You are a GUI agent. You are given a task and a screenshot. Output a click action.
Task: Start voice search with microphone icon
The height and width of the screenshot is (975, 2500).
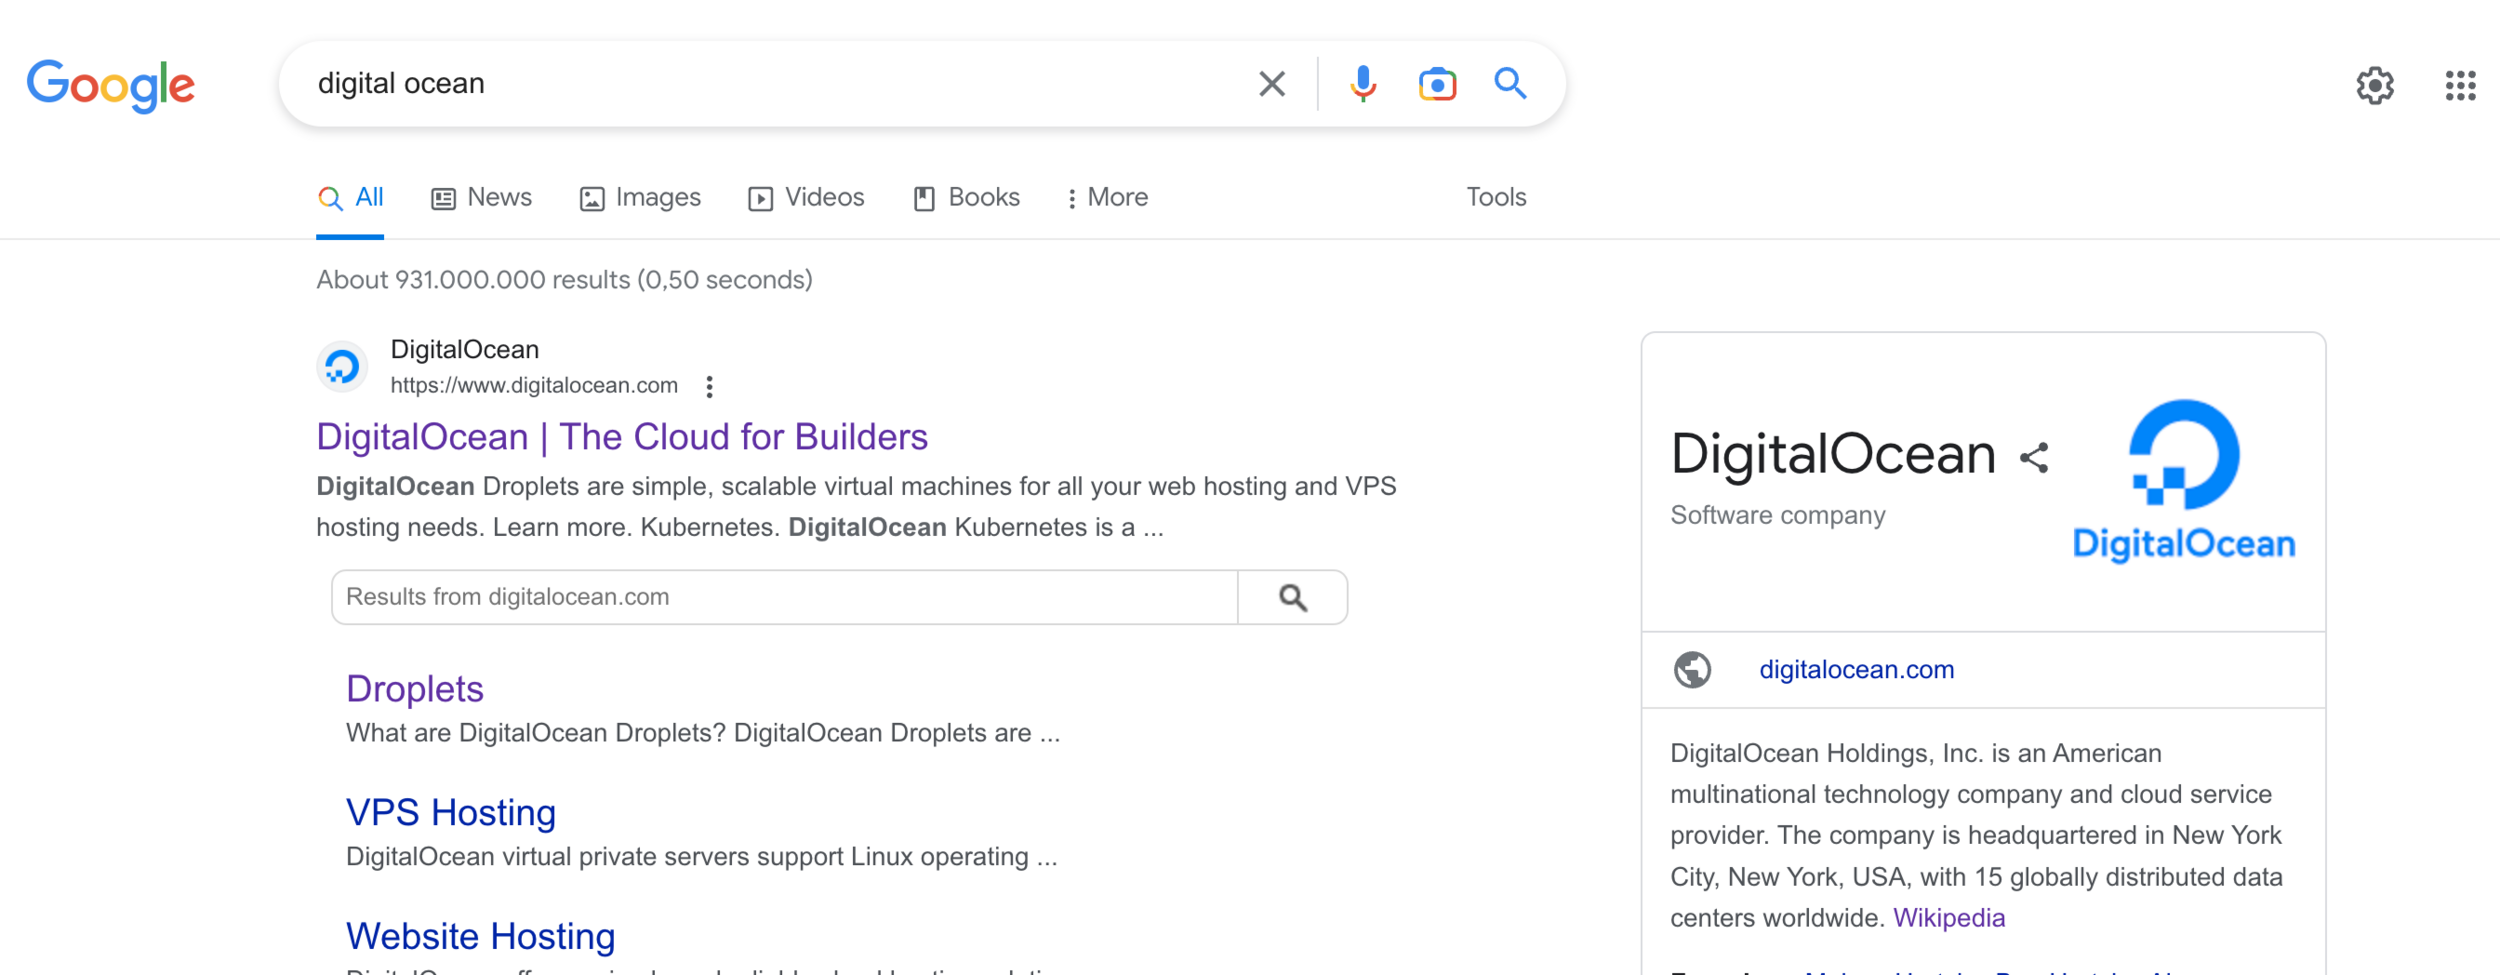1362,84
